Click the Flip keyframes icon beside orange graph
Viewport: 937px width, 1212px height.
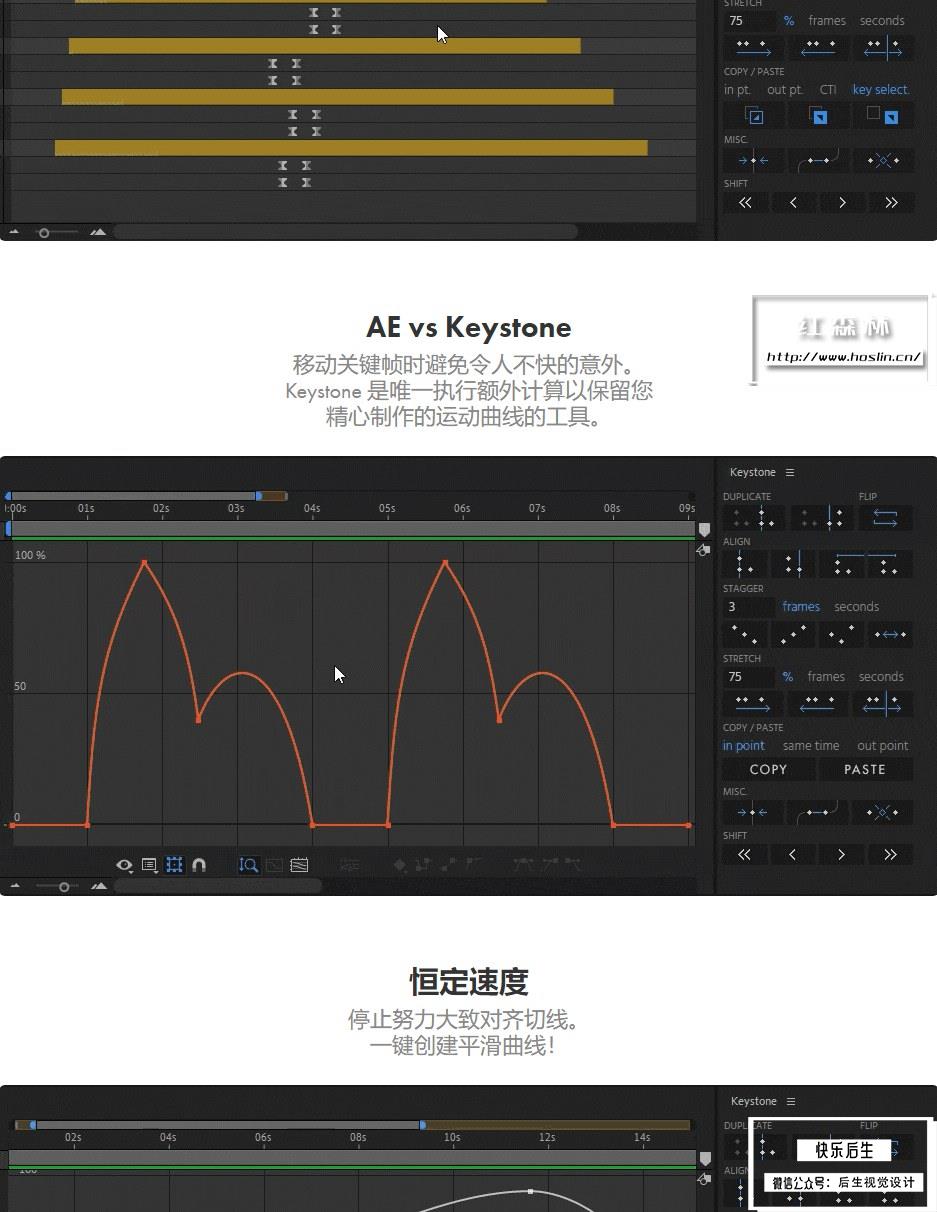[x=885, y=518]
